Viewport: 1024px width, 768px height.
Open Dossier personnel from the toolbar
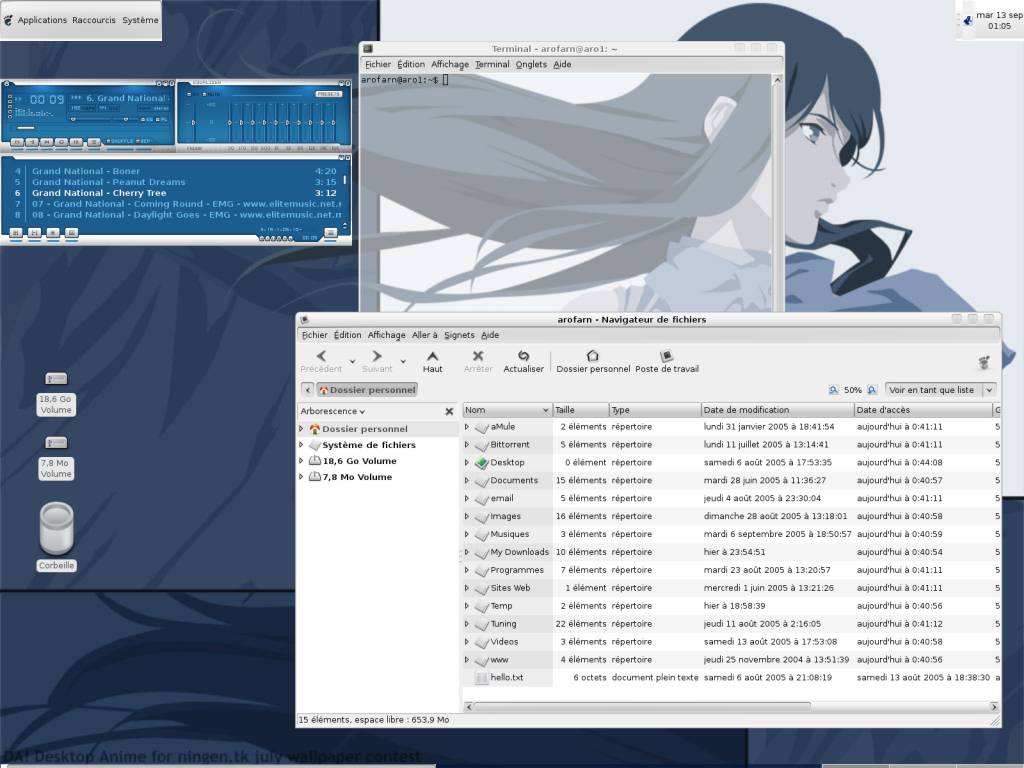[x=592, y=357]
